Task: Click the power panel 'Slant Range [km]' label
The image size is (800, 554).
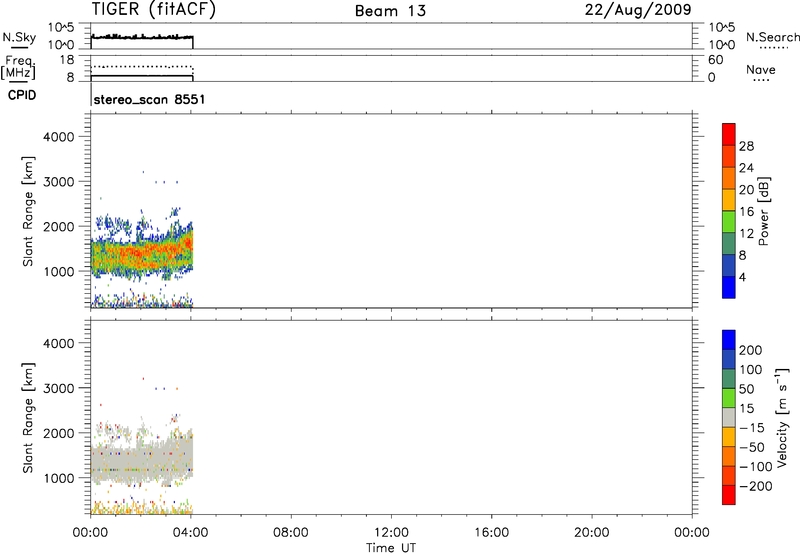Action: [x=28, y=211]
